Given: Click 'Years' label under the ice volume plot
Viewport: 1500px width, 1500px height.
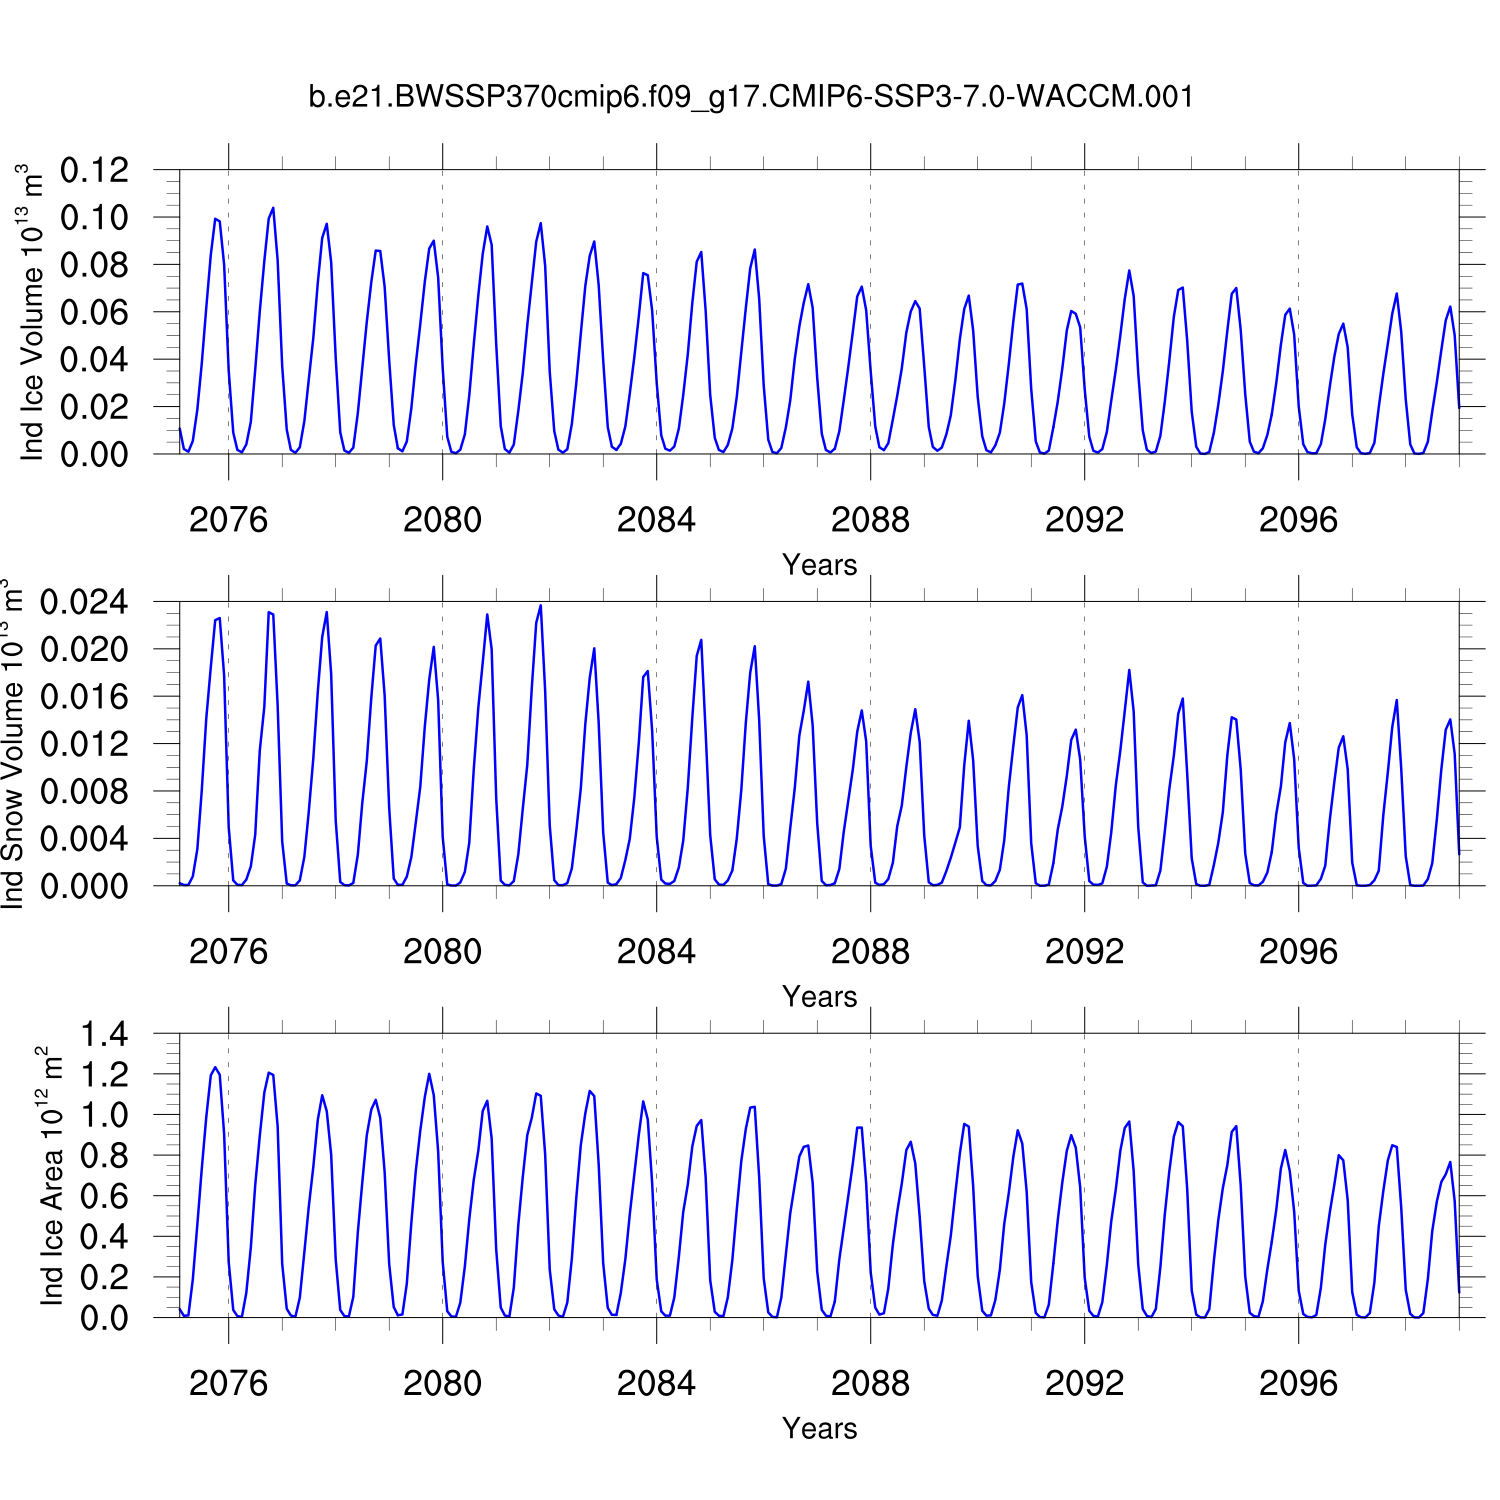Looking at the screenshot, I should point(819,565).
